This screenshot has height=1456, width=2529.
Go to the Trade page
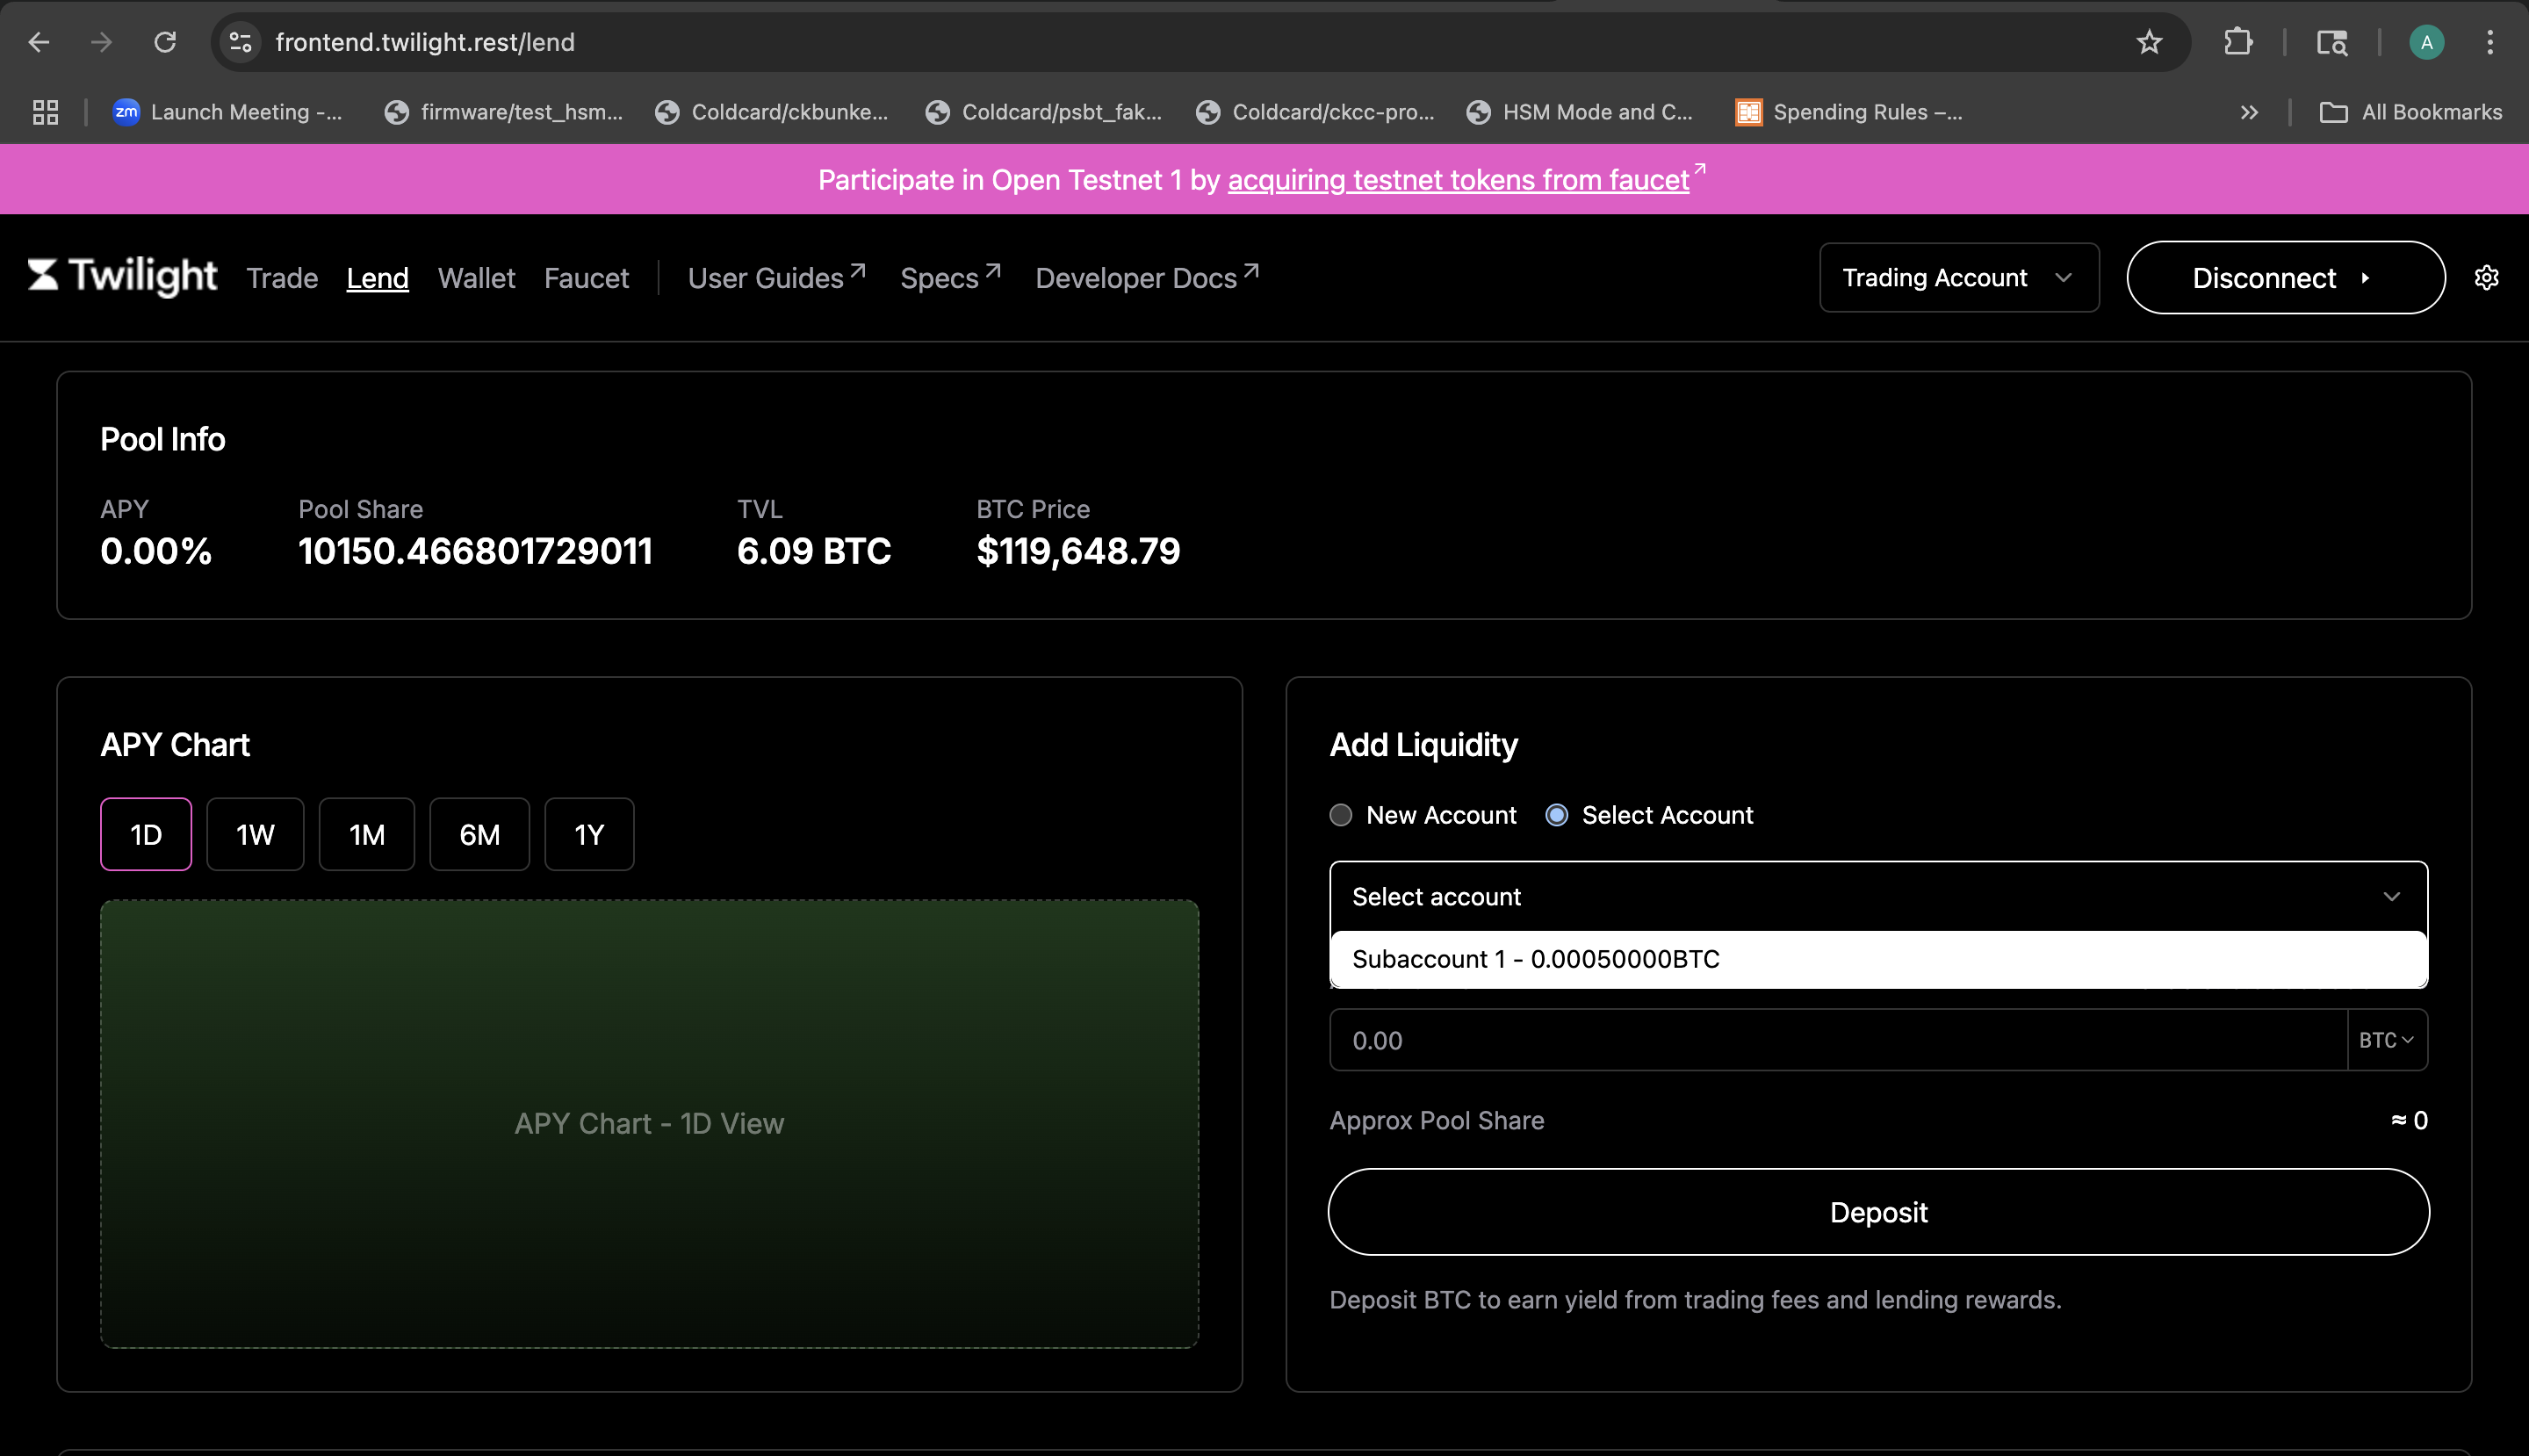(x=282, y=278)
